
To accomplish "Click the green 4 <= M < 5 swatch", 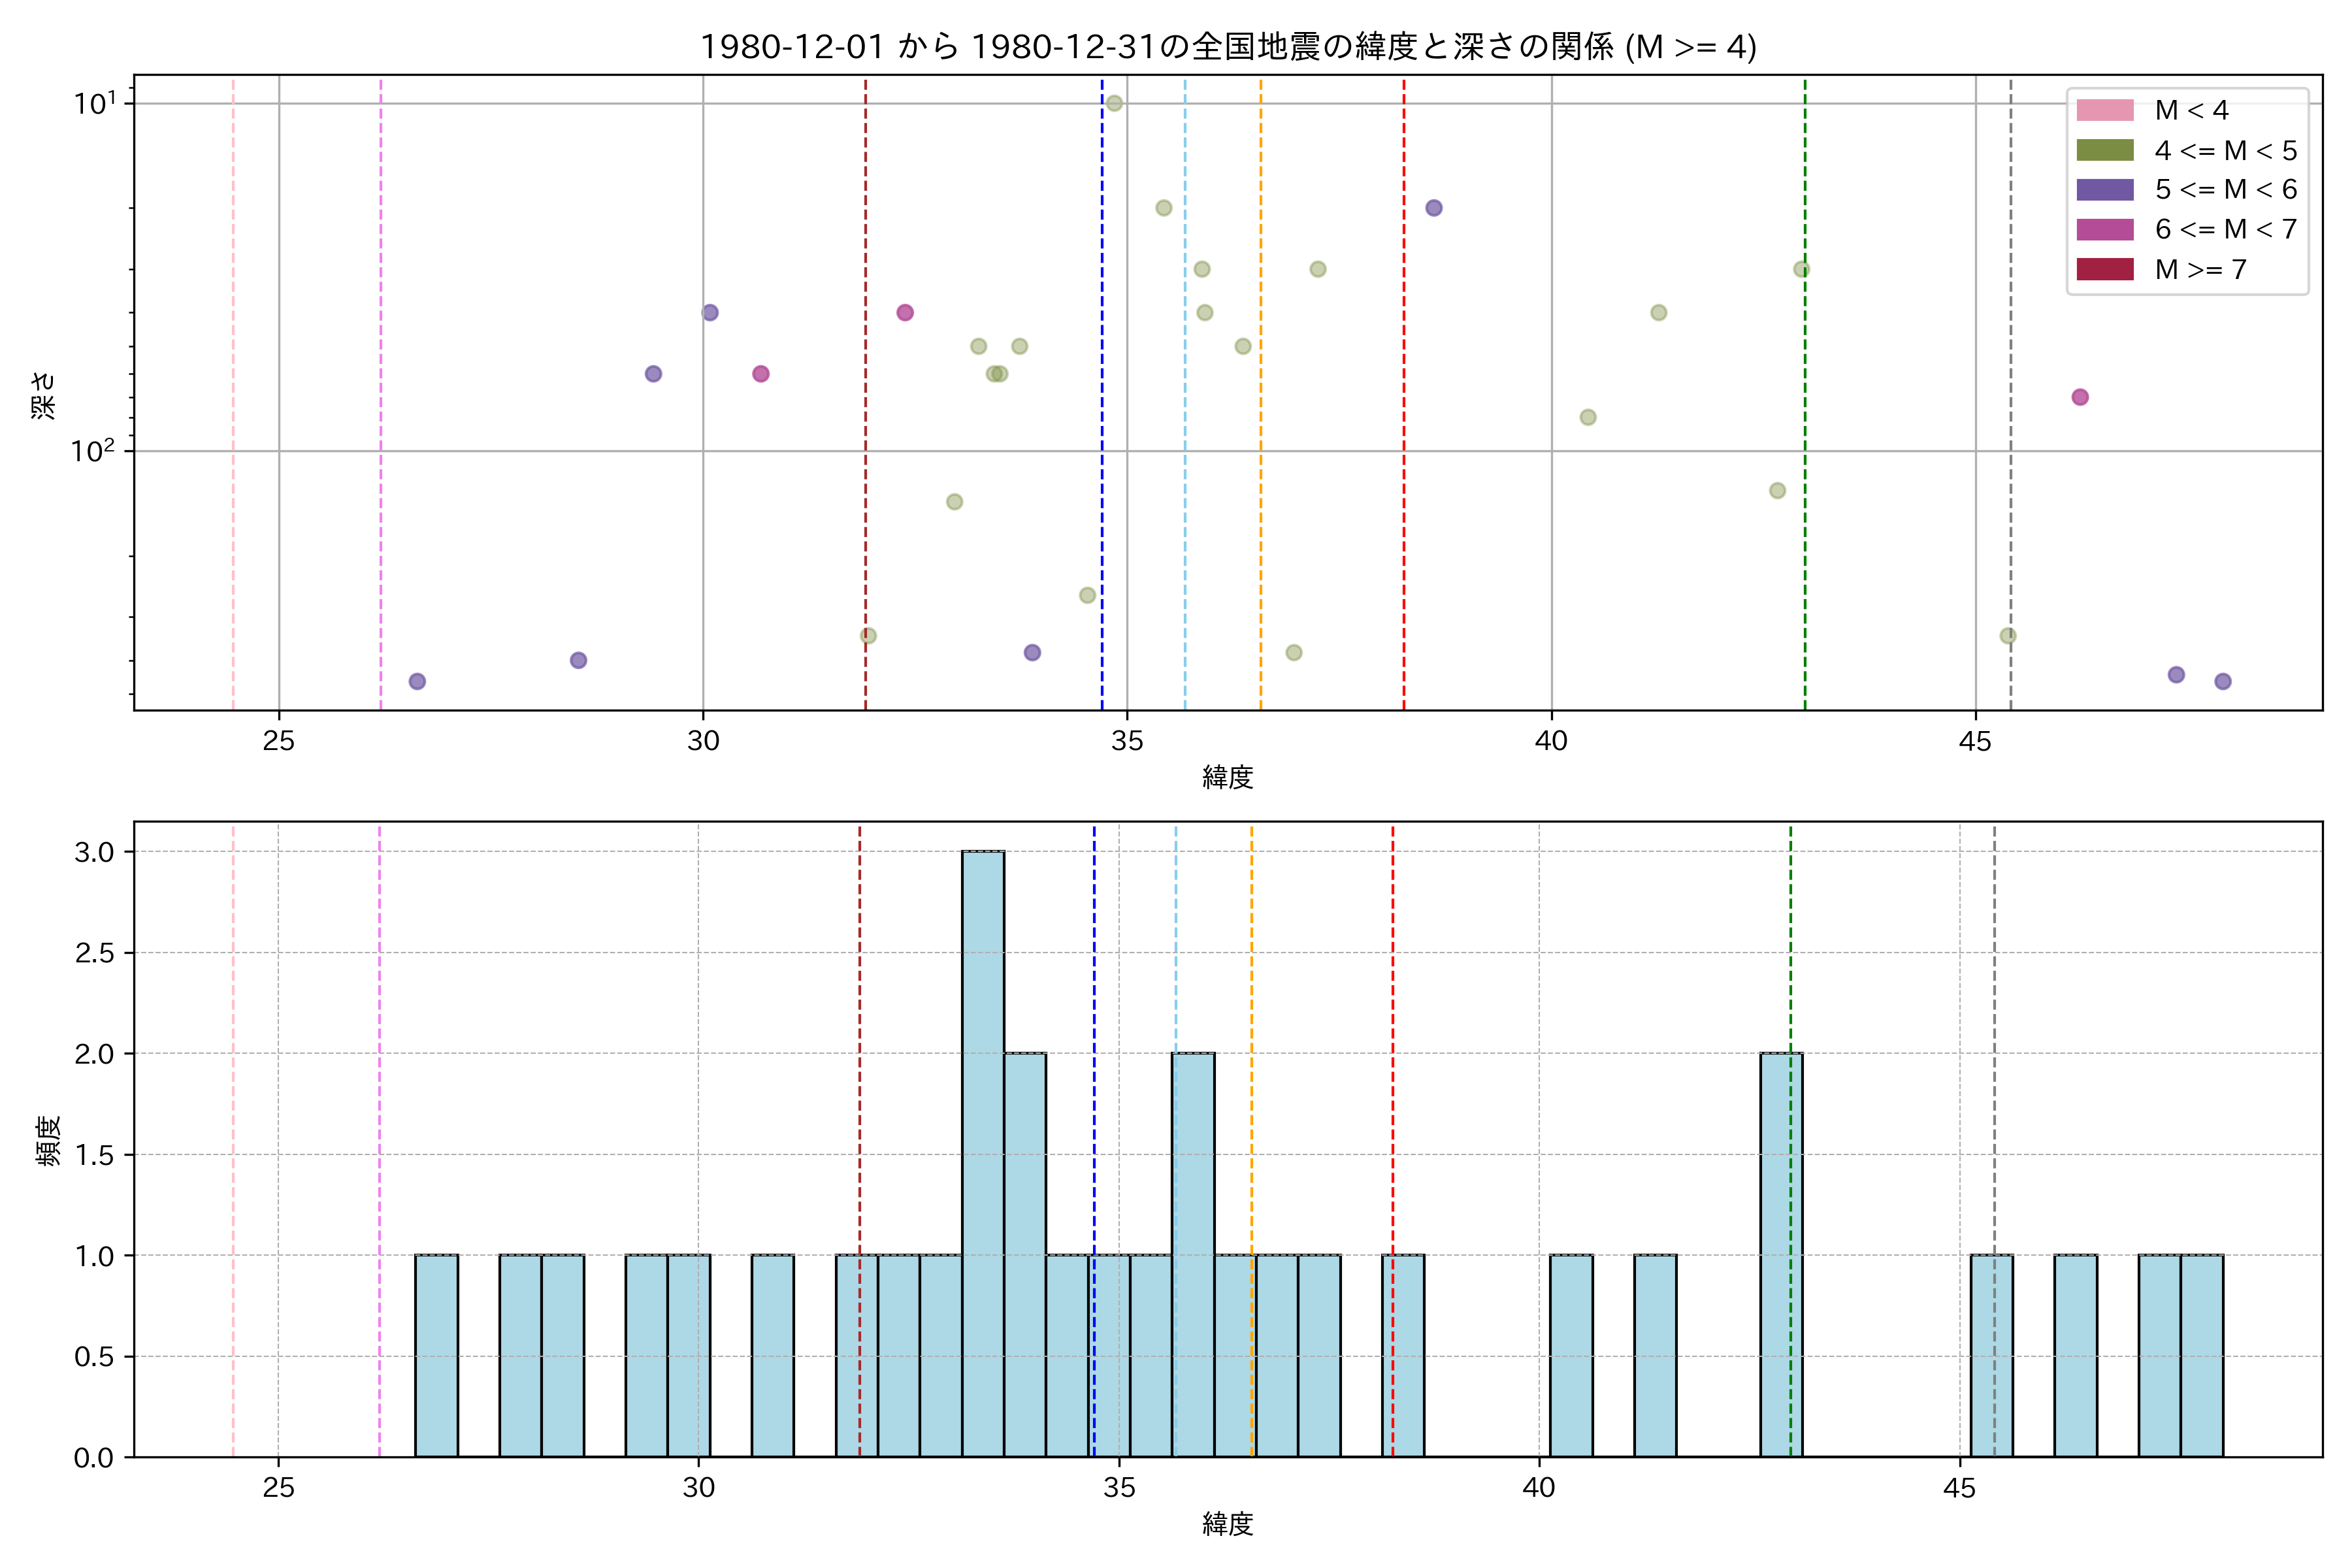I will pyautogui.click(x=2104, y=150).
